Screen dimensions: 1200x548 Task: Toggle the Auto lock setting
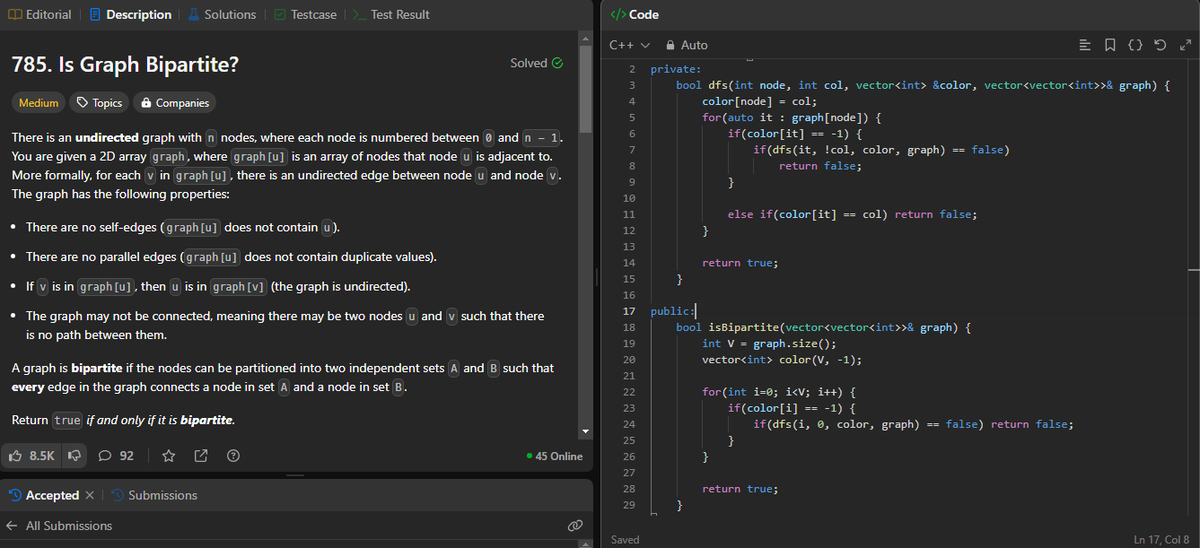pos(685,45)
